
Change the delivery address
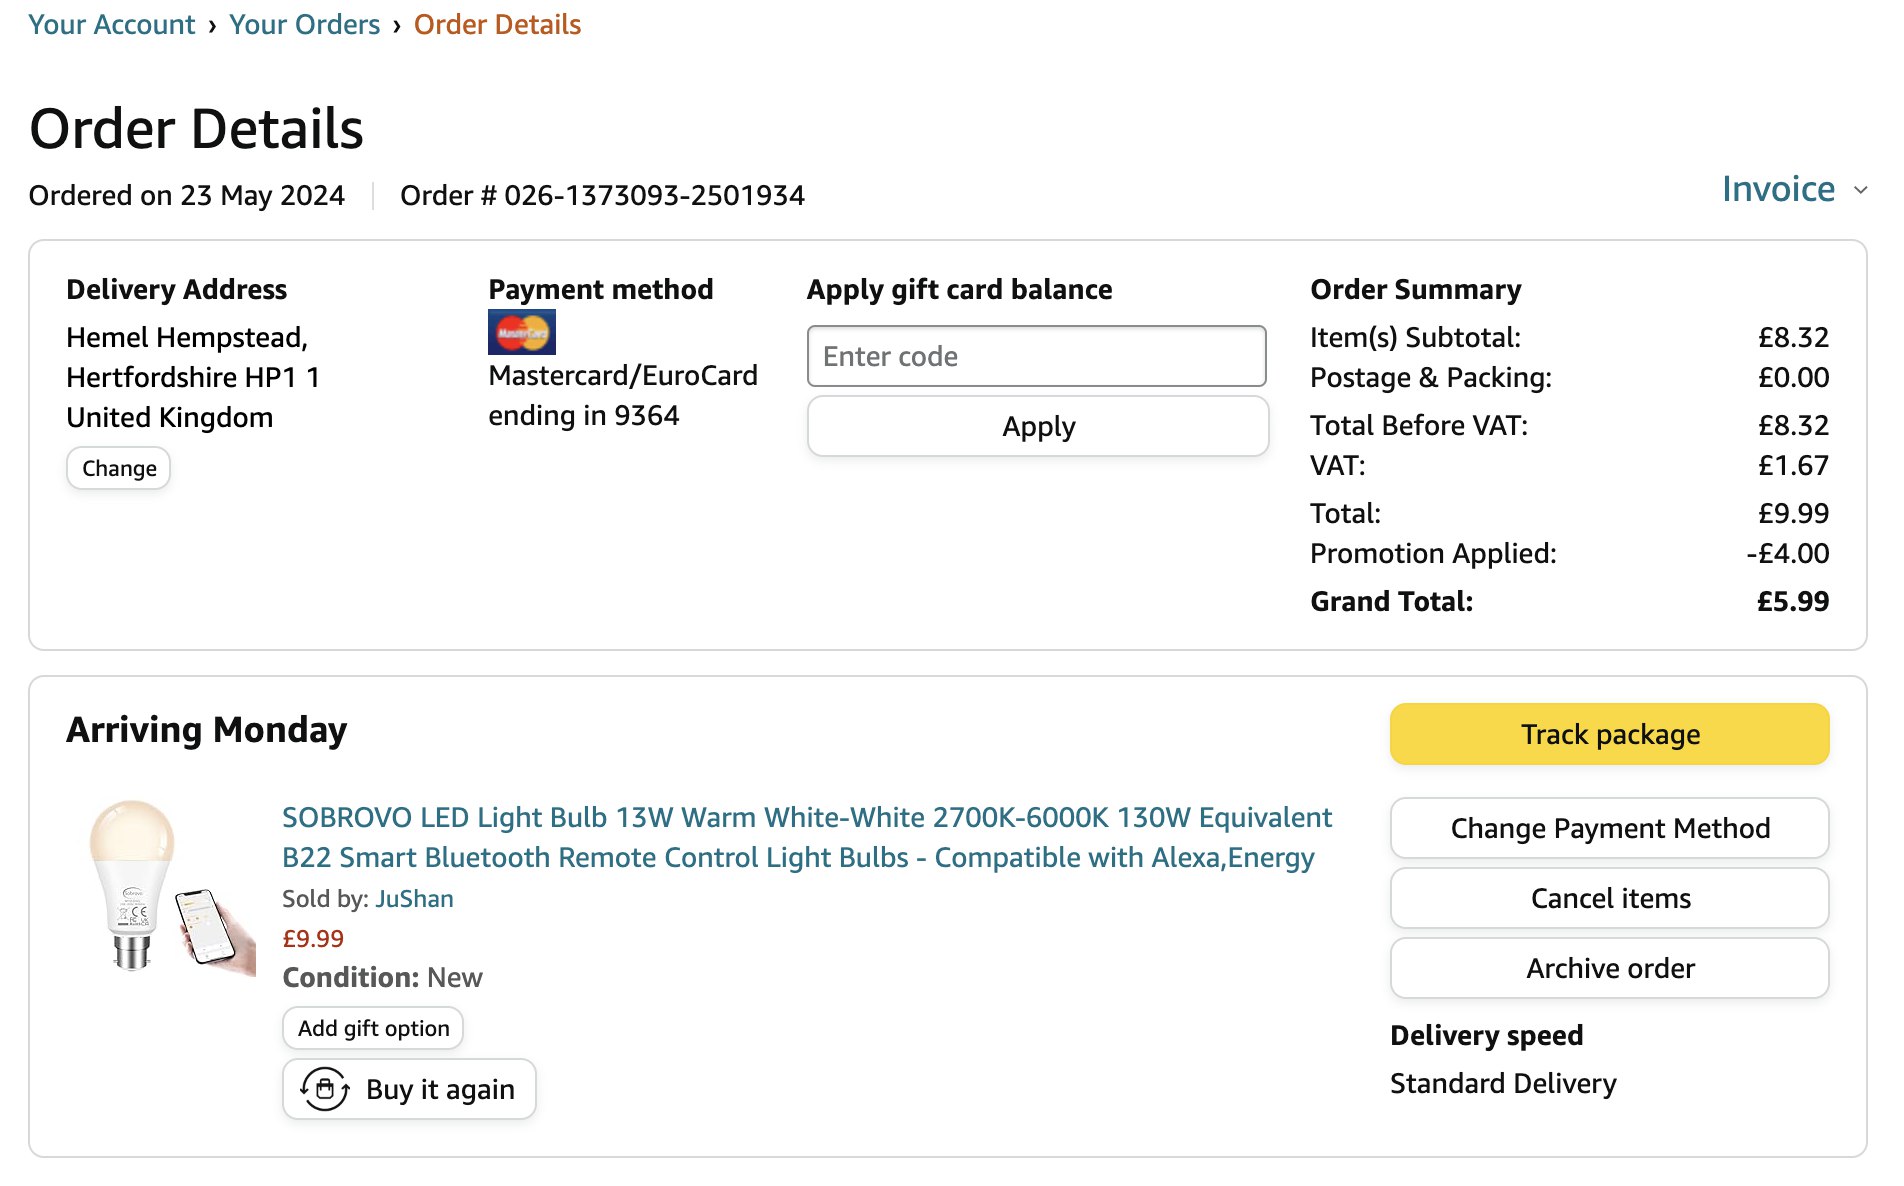(x=119, y=468)
